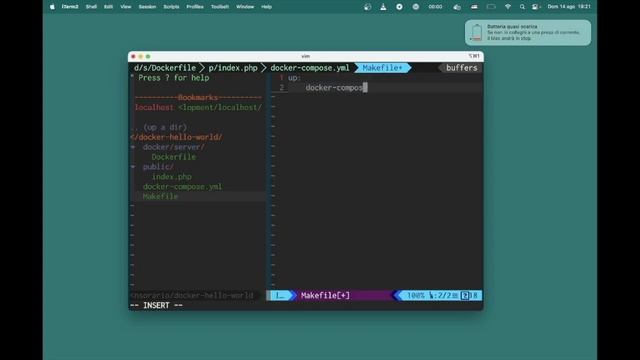Screen dimensions: 640x360
Task: Click the insert mode indicator in statusline
Action: click(x=280, y=296)
